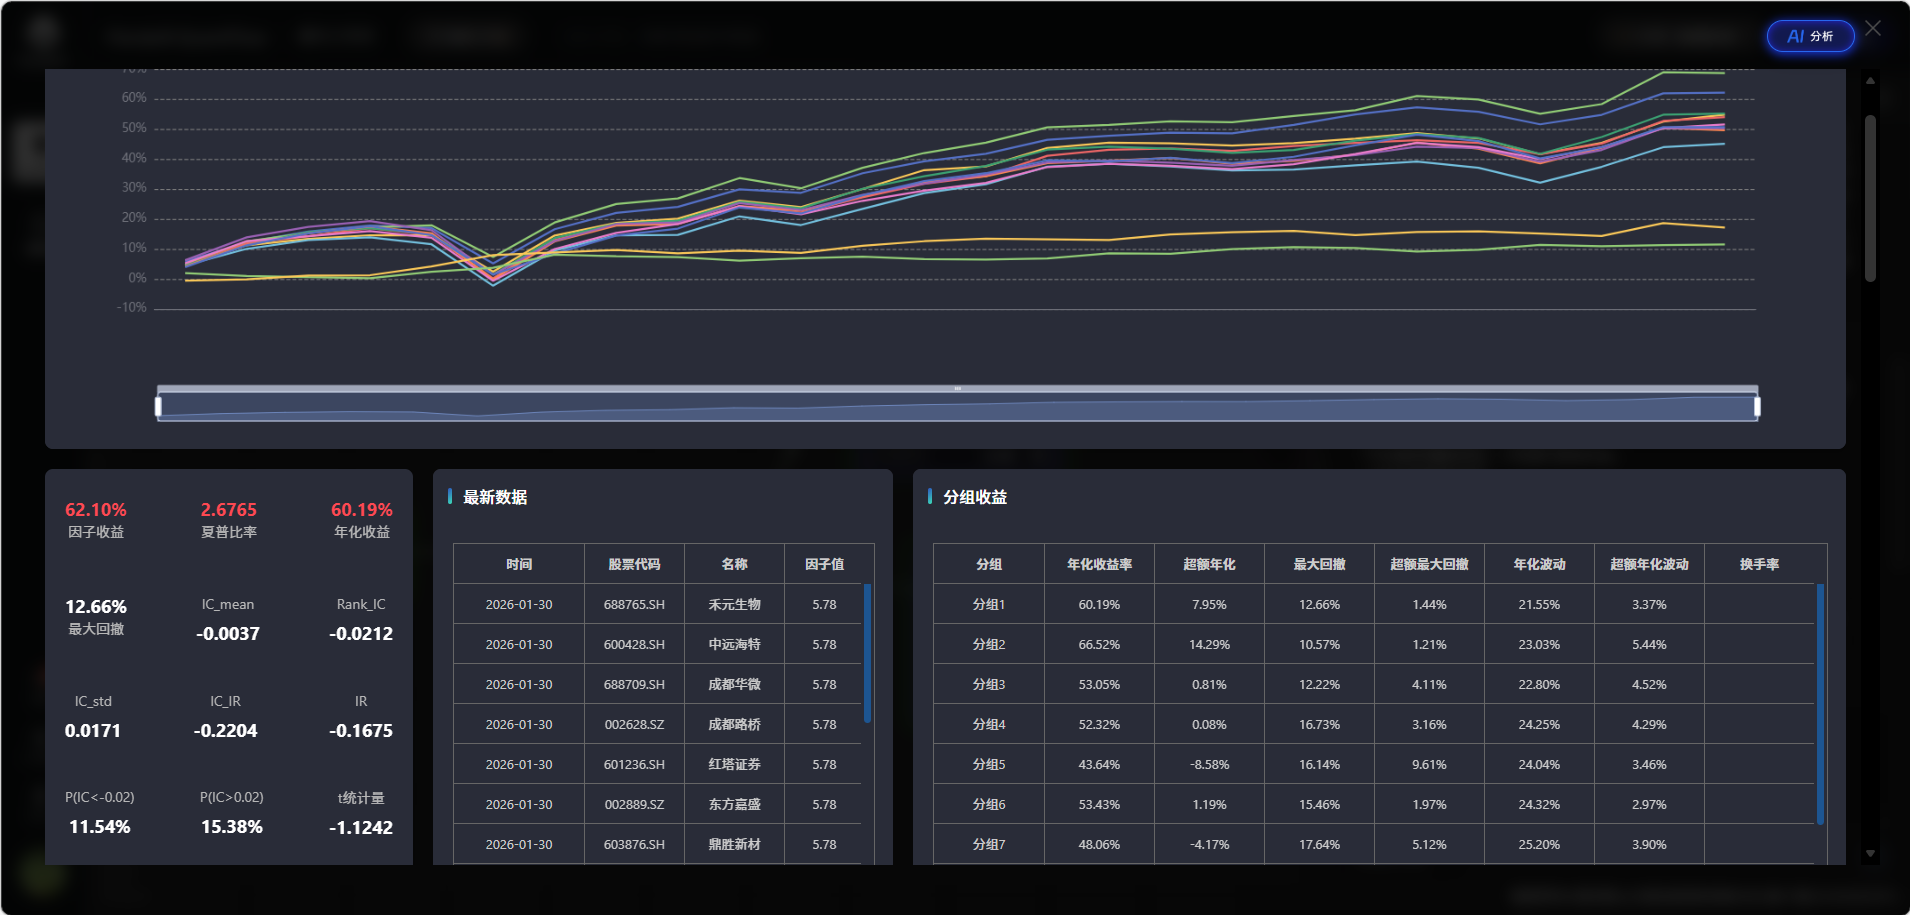
Task: Click the 最大回撤 column header in 分组收益
Action: tap(1319, 564)
